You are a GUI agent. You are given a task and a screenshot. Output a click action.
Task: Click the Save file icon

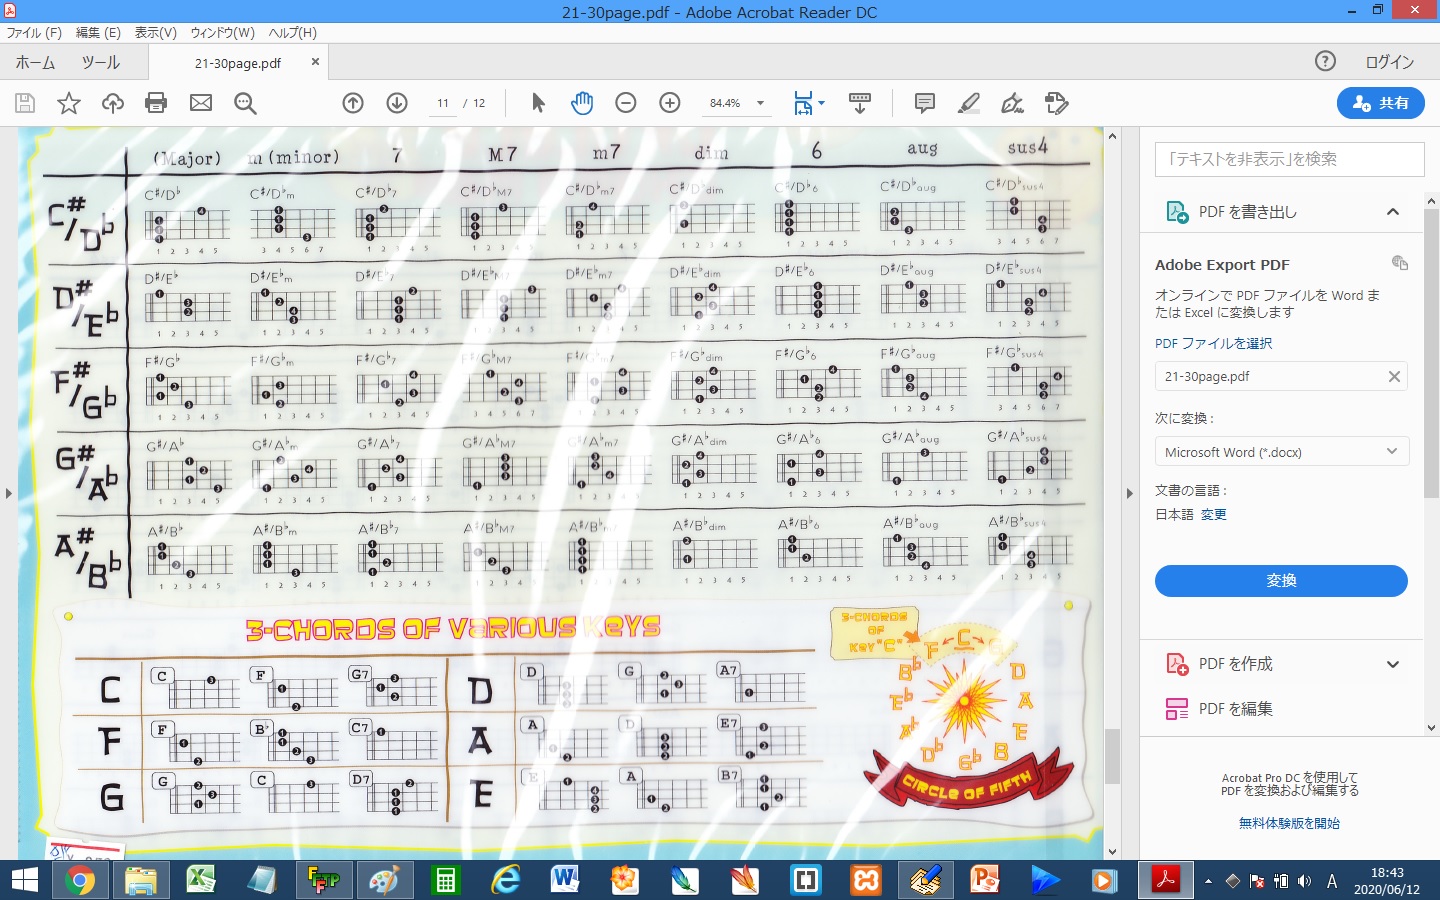tap(25, 103)
